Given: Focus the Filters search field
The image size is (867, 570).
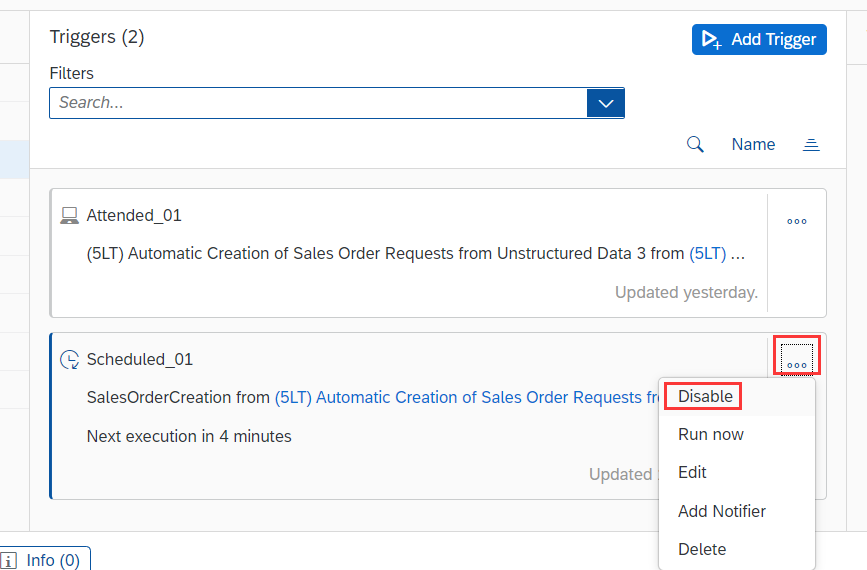Looking at the screenshot, I should [x=318, y=103].
